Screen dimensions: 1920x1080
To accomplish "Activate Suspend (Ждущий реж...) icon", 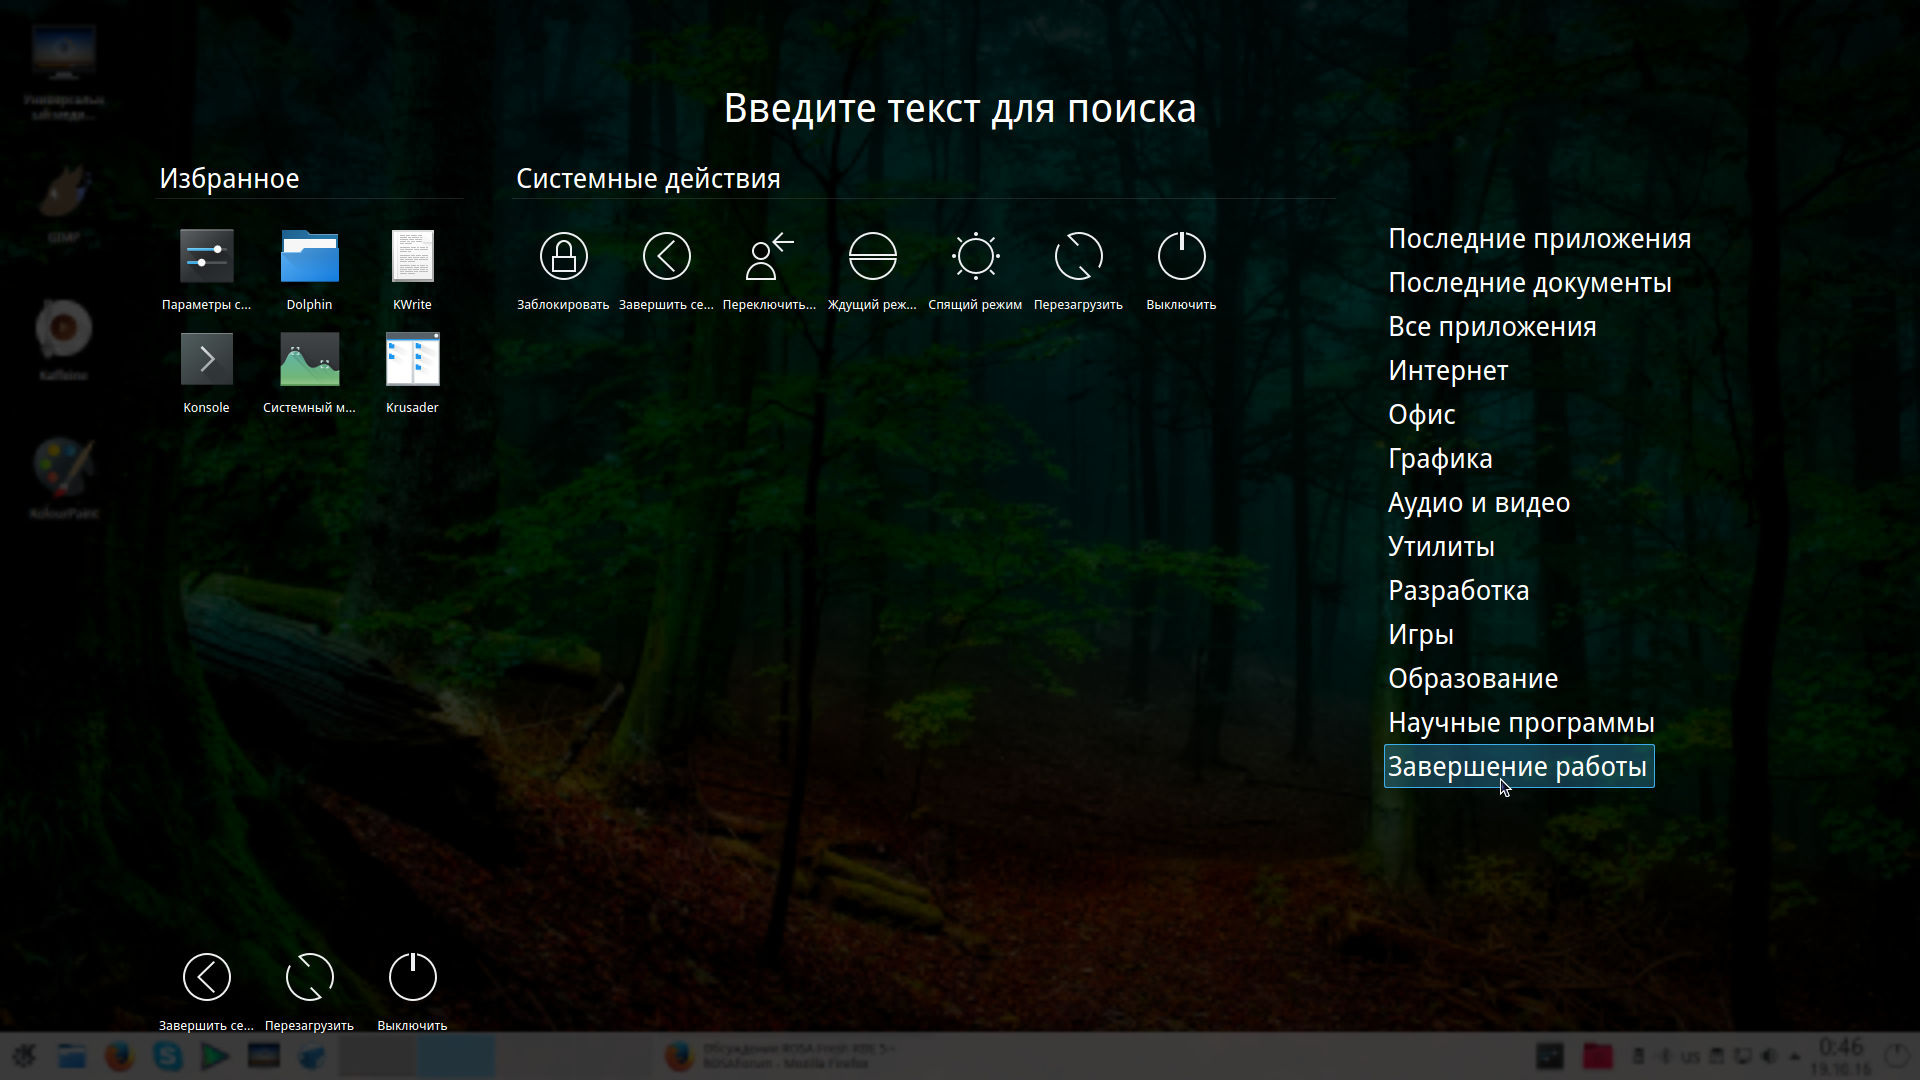I will tap(872, 257).
